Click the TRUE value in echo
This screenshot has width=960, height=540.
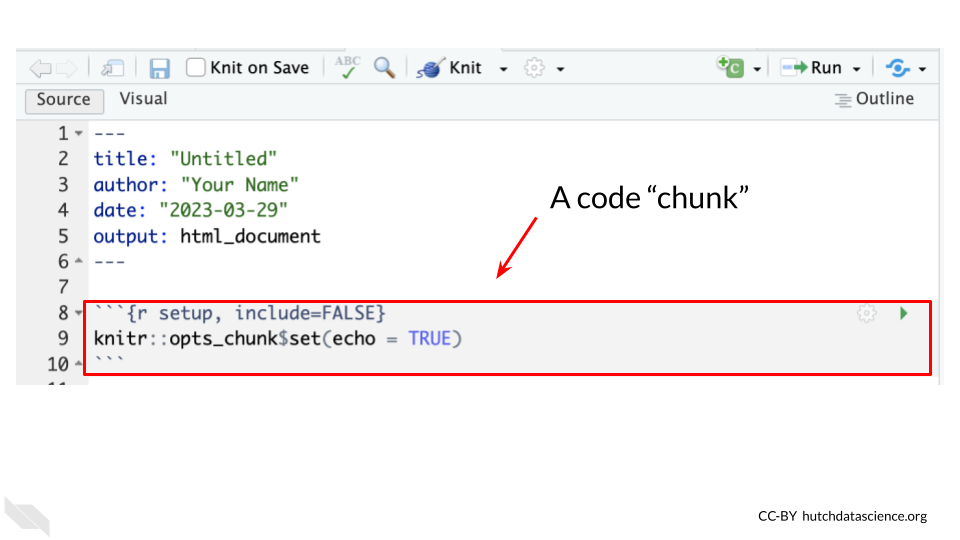(429, 339)
